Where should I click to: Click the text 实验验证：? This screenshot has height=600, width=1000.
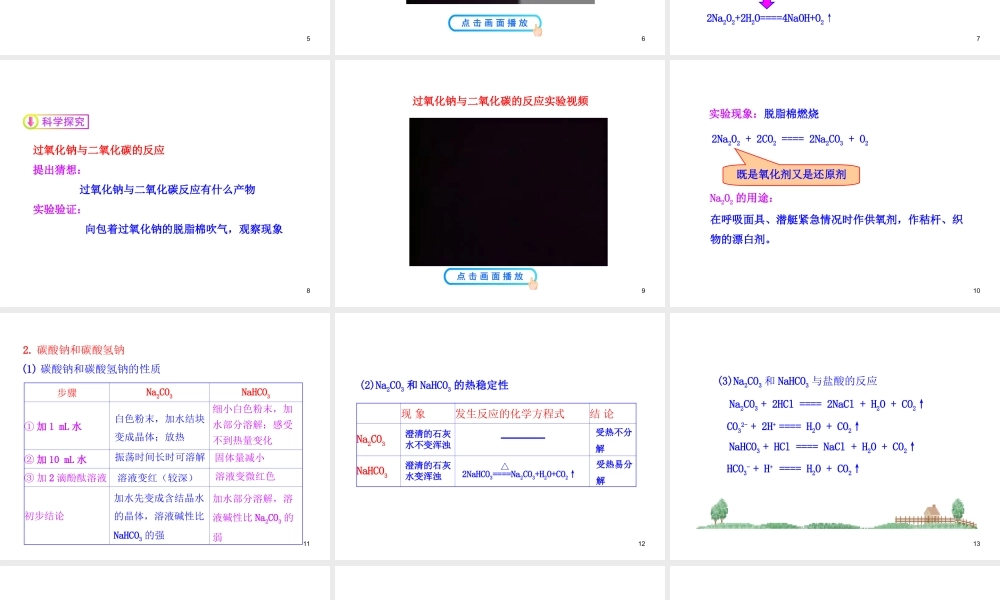point(57,209)
